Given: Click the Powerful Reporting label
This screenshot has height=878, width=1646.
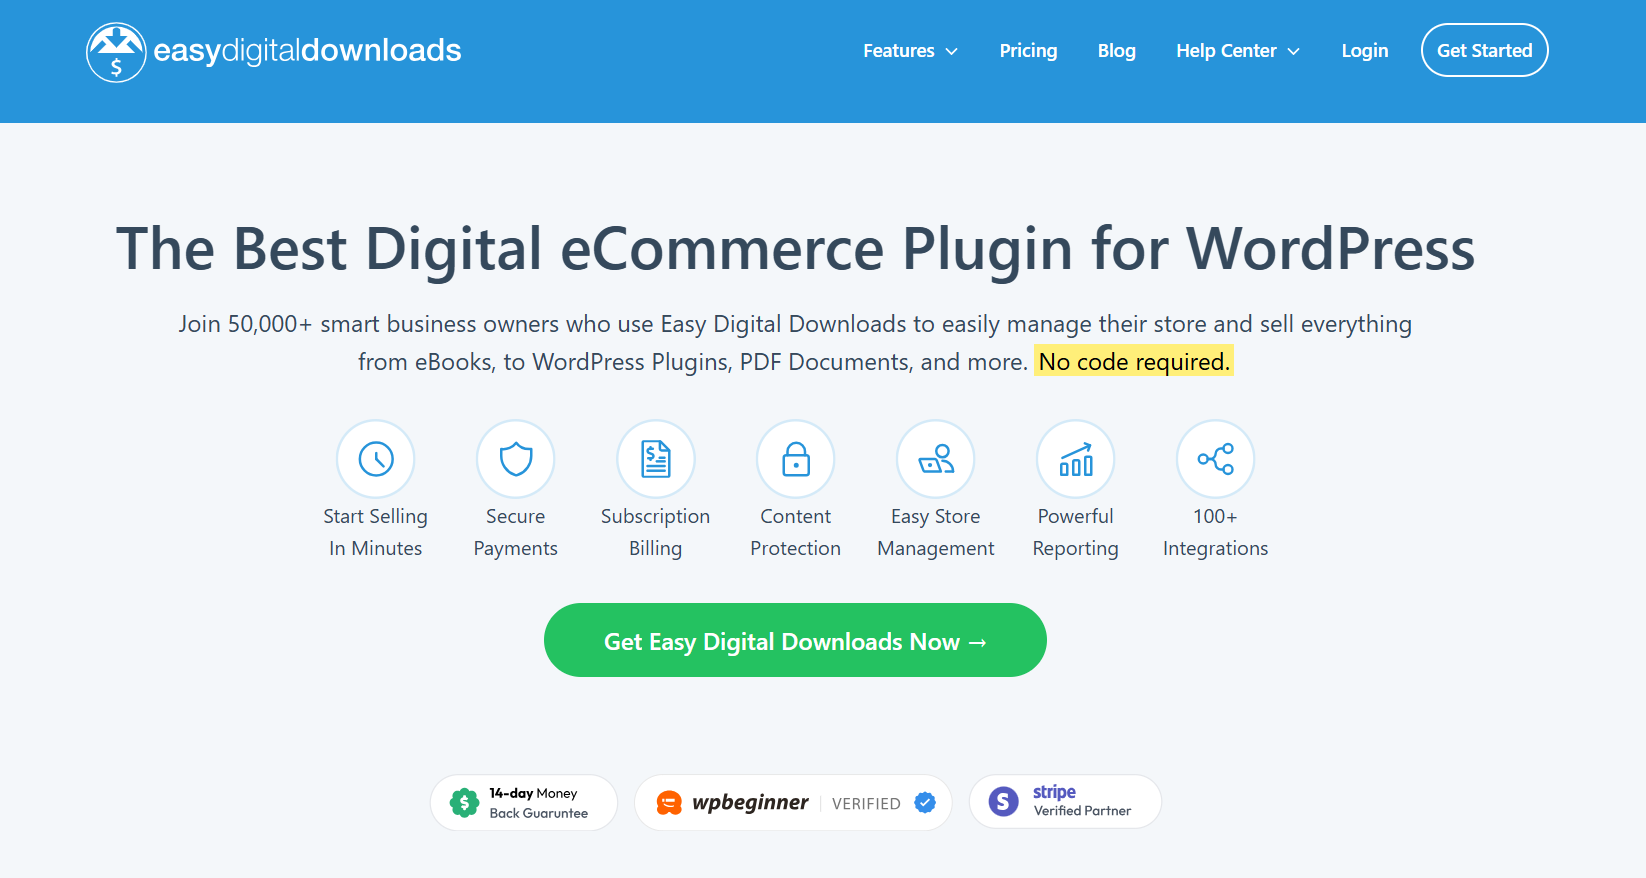Looking at the screenshot, I should click(x=1076, y=532).
